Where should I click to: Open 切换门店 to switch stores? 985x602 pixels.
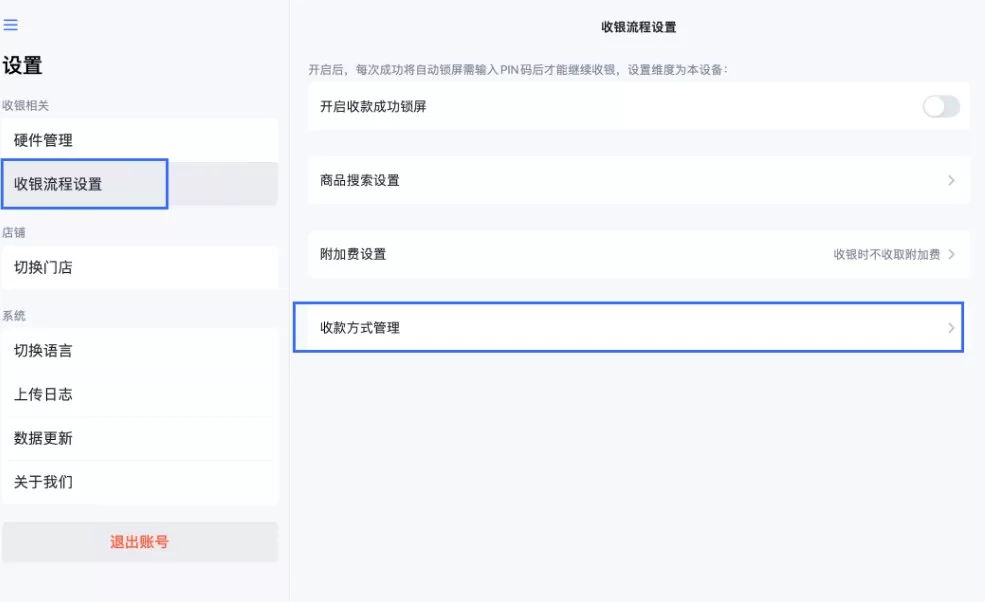click(140, 267)
